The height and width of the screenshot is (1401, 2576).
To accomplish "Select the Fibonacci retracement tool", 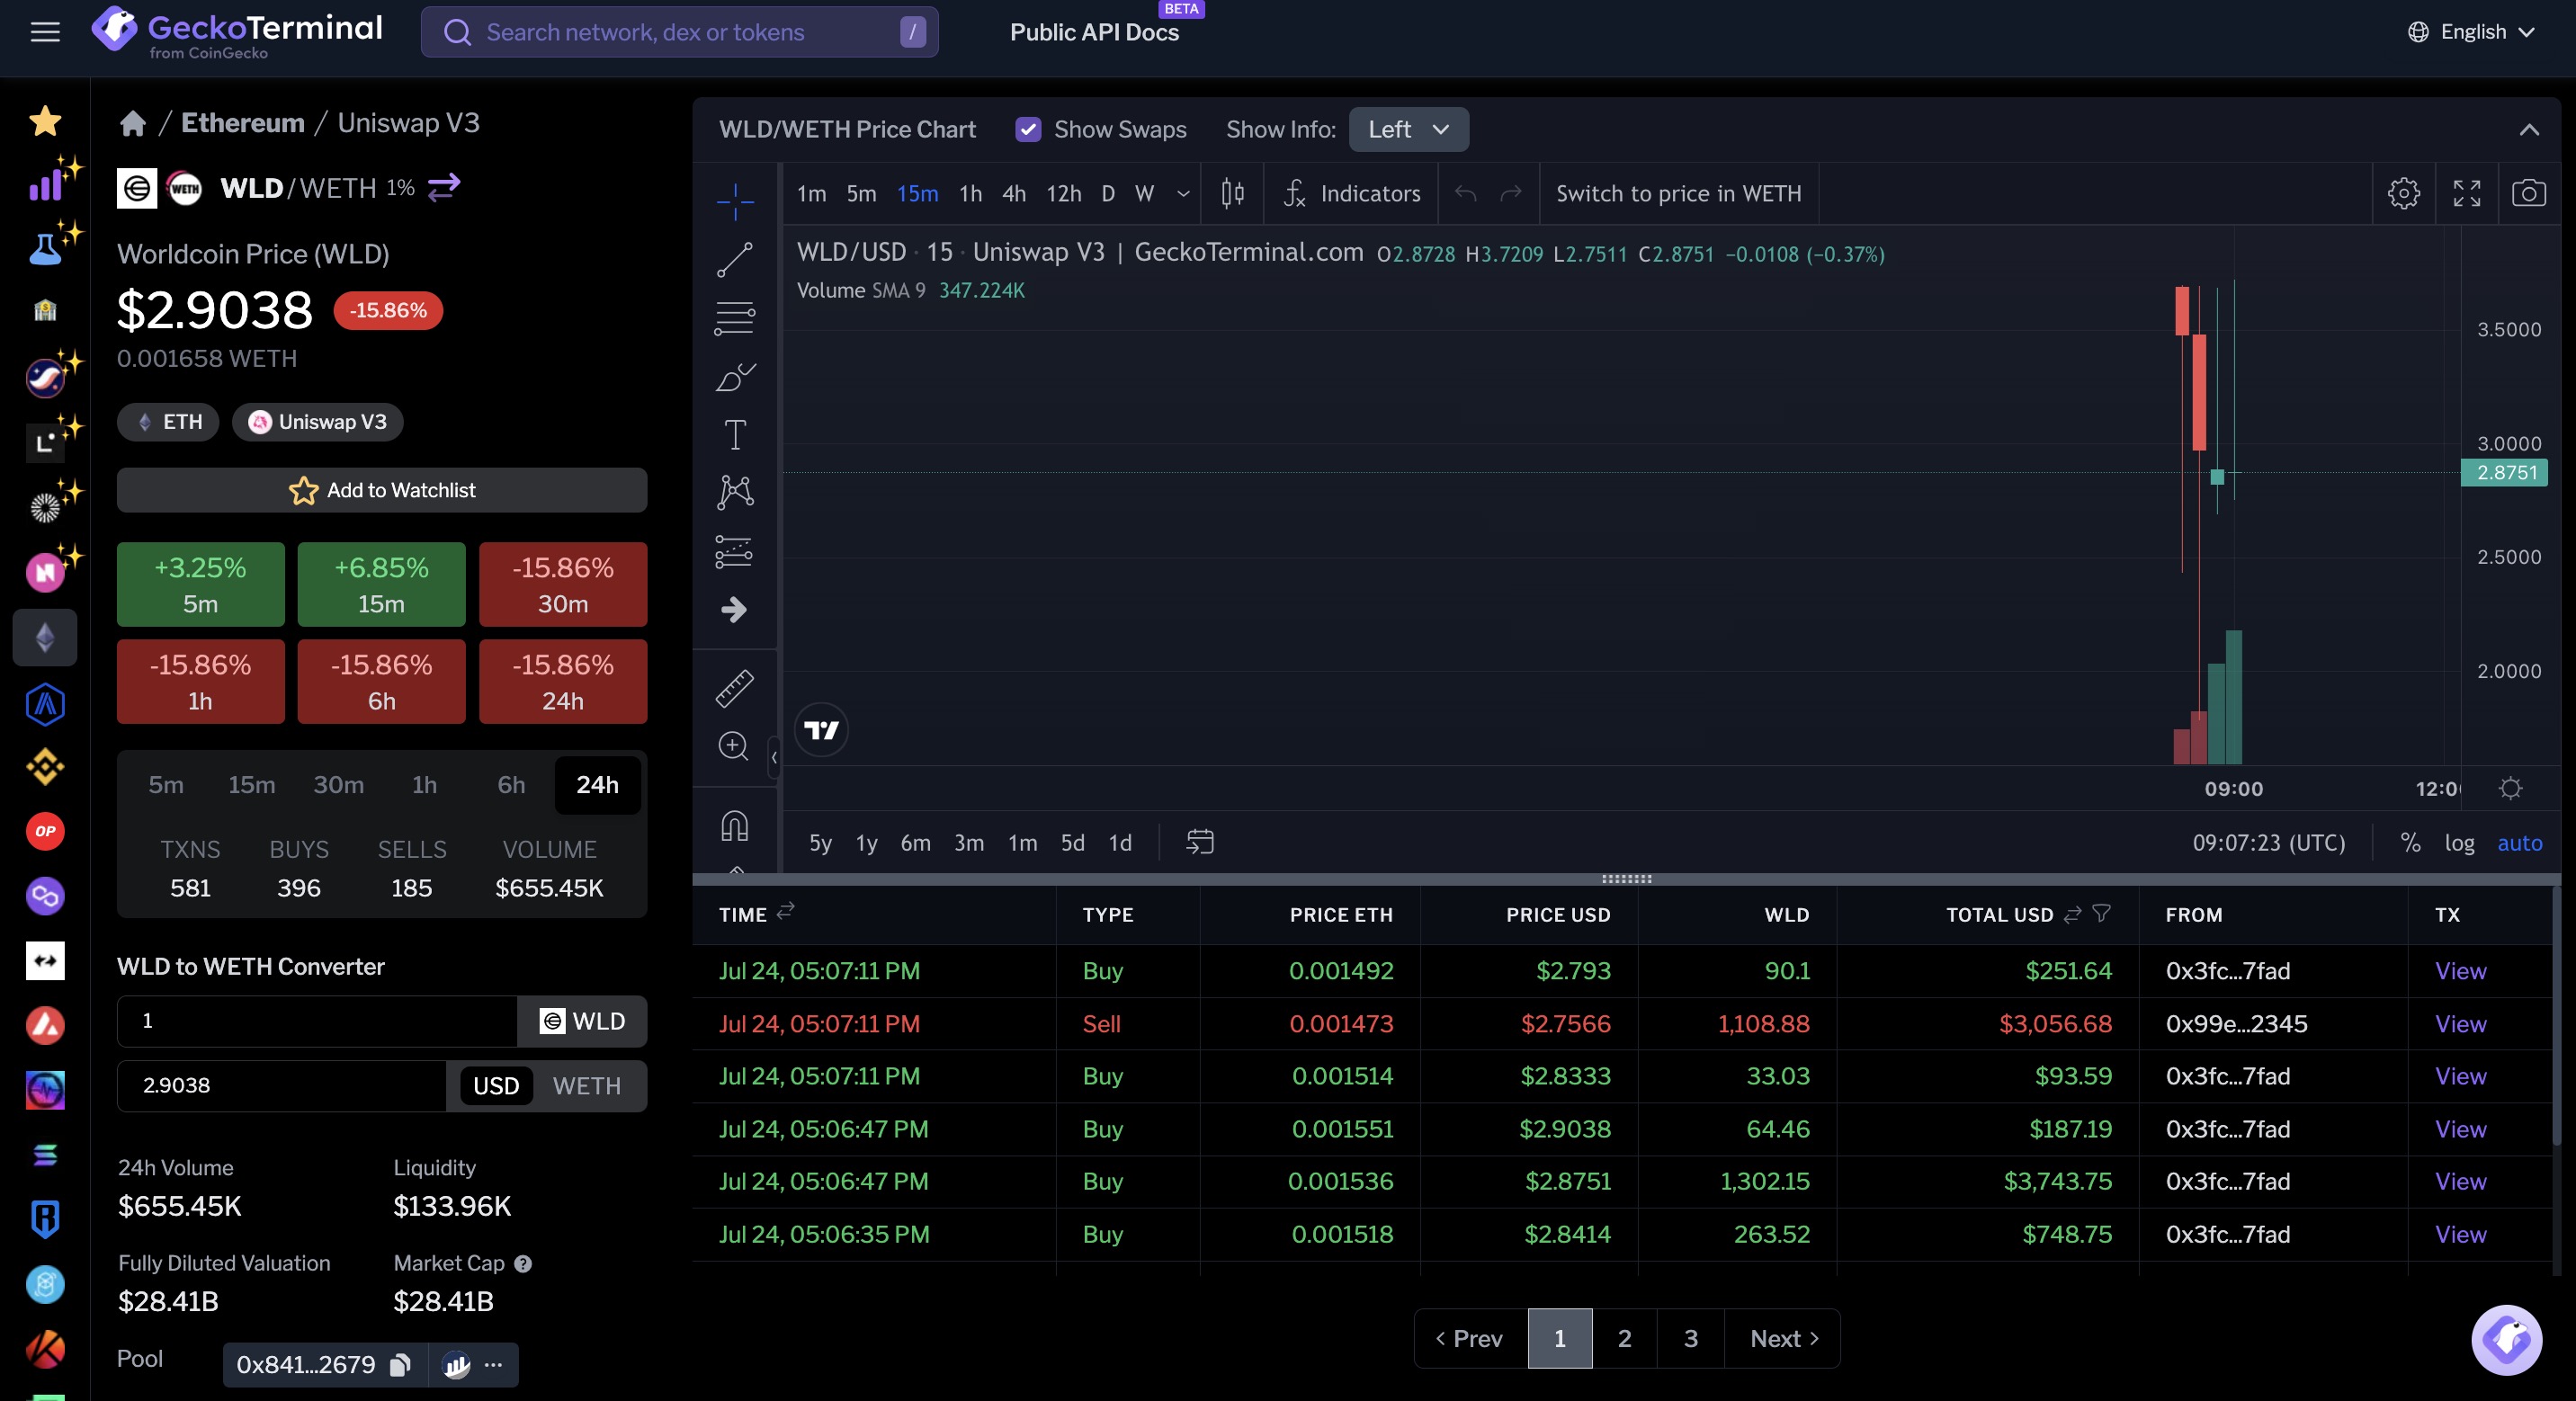I will coord(735,318).
